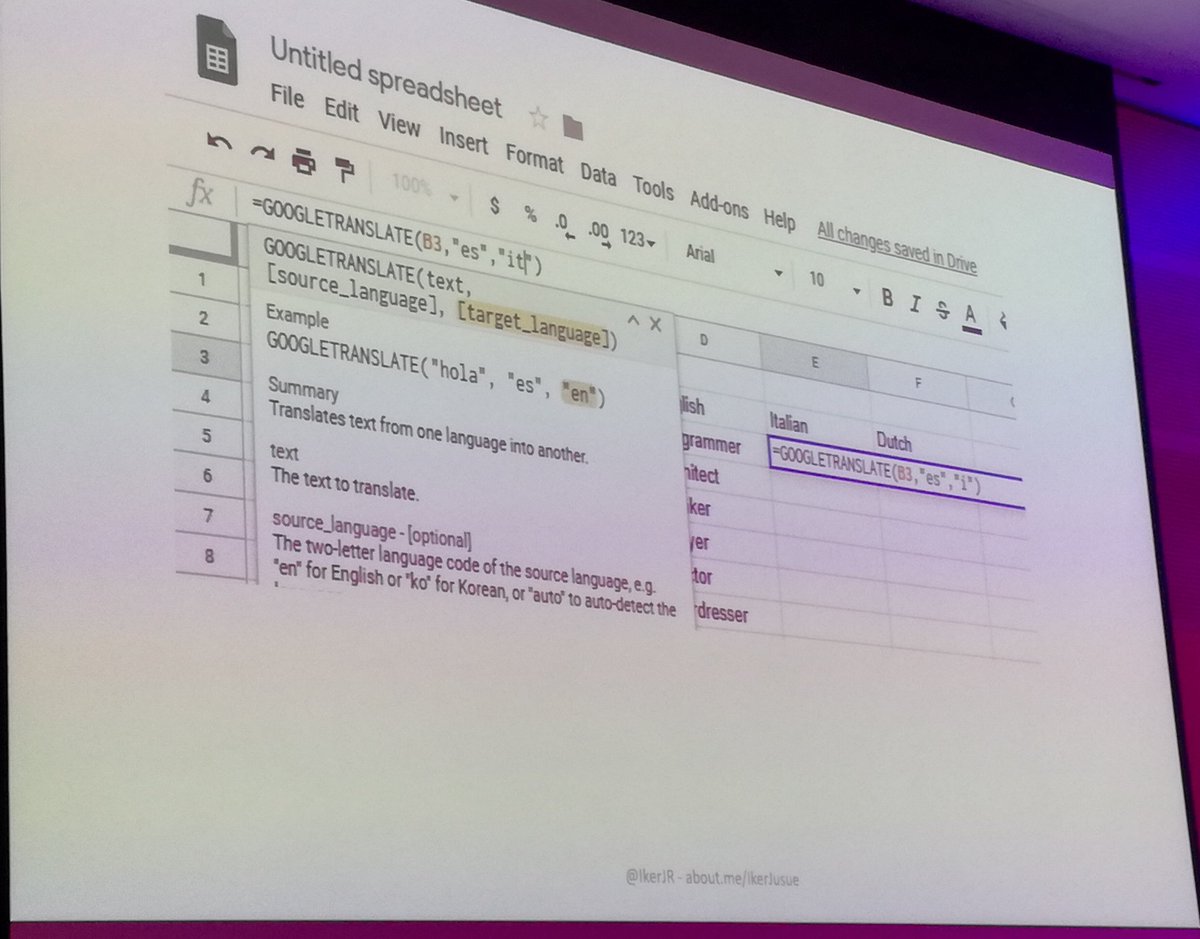
Task: Open the File menu
Action: point(287,97)
